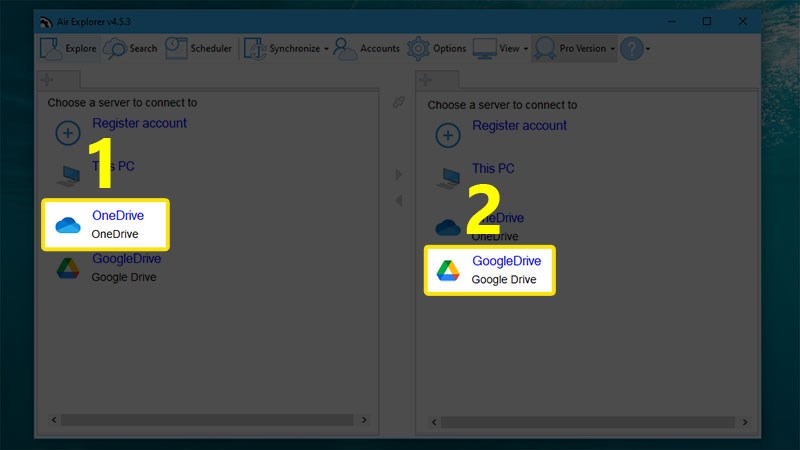Click left pane horizontal scrollbar track
Screen dimensions: 800x450
(207, 420)
